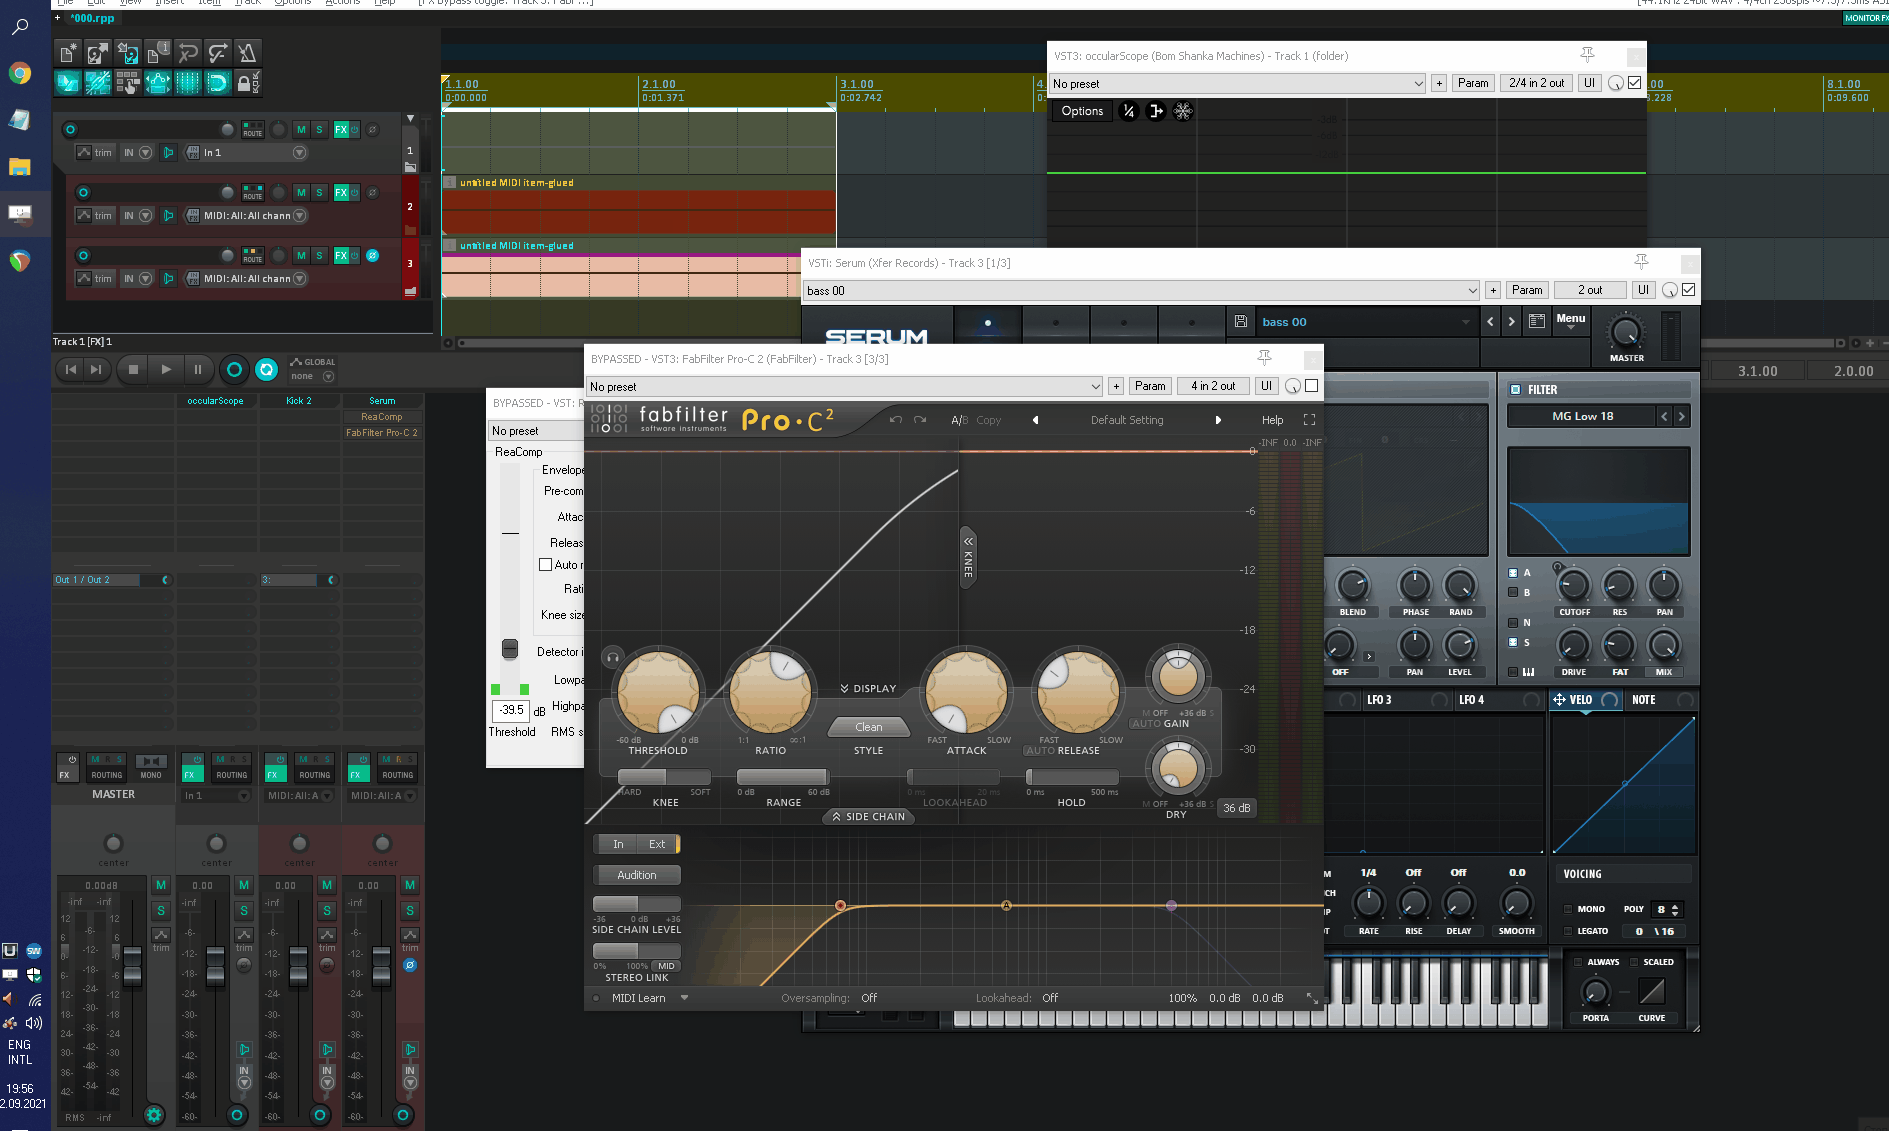The image size is (1889, 1131).
Task: Click the Pro-C 2 redo arrow icon
Action: [920, 420]
